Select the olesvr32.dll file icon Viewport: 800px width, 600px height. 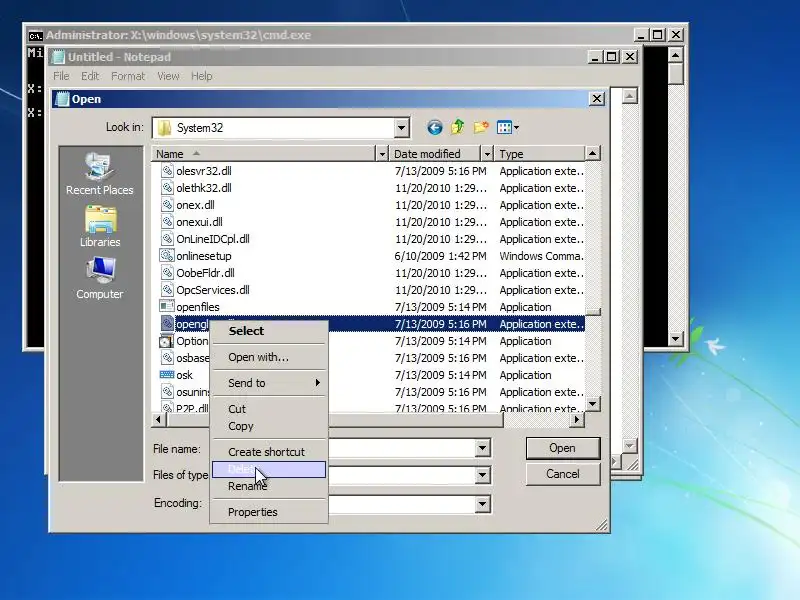[x=167, y=171]
